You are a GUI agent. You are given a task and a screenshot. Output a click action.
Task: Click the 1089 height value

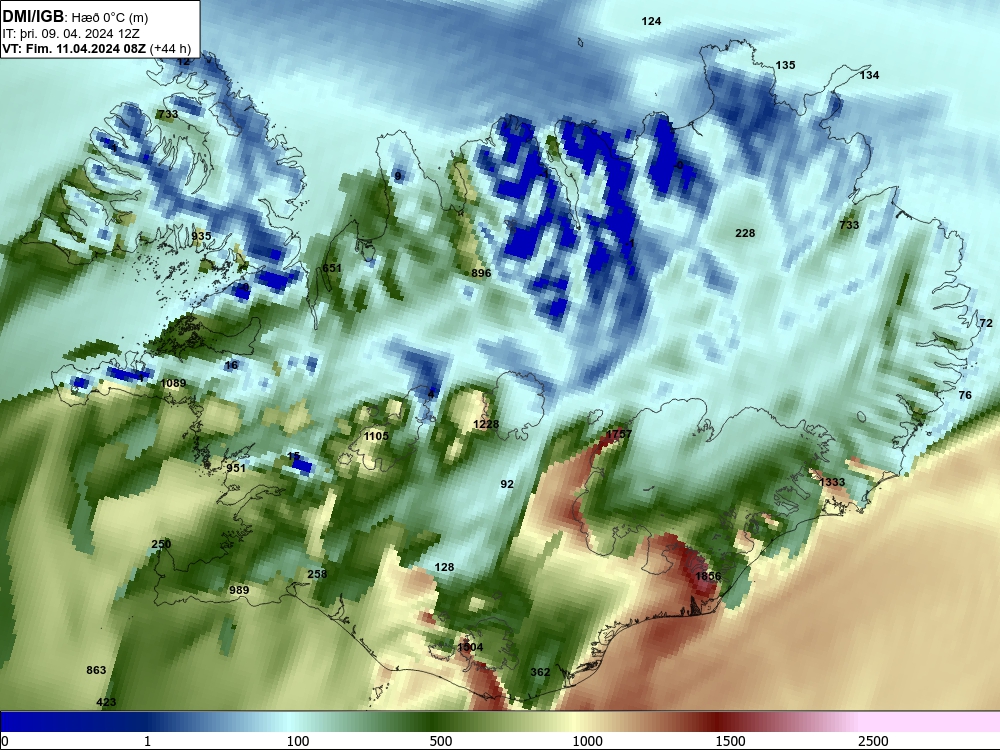(173, 383)
